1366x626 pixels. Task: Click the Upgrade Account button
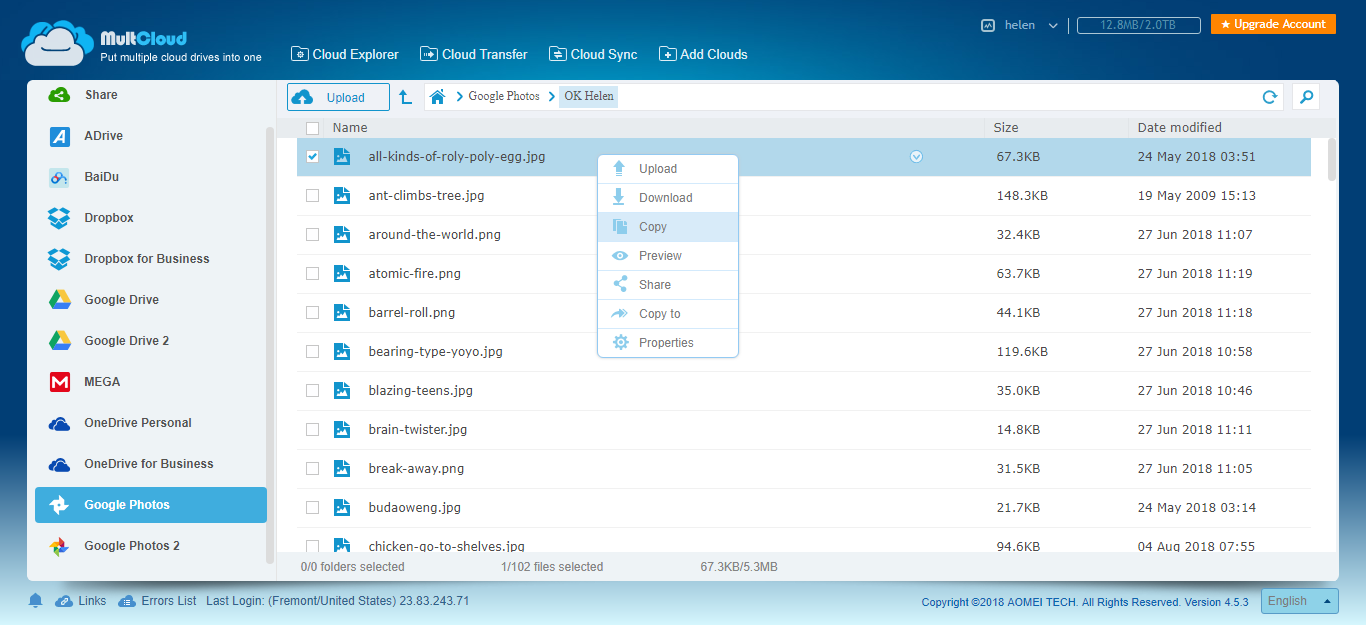(1273, 24)
